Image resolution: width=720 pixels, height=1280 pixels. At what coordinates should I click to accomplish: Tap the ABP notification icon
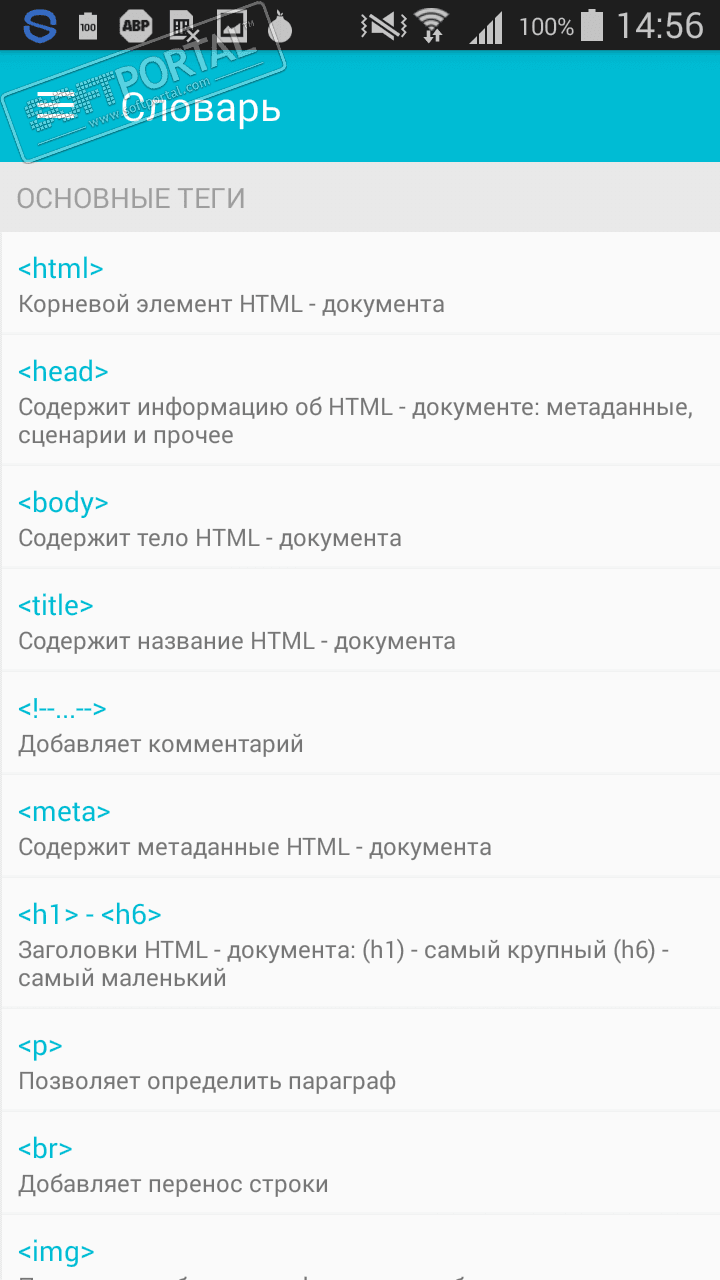click(x=135, y=25)
